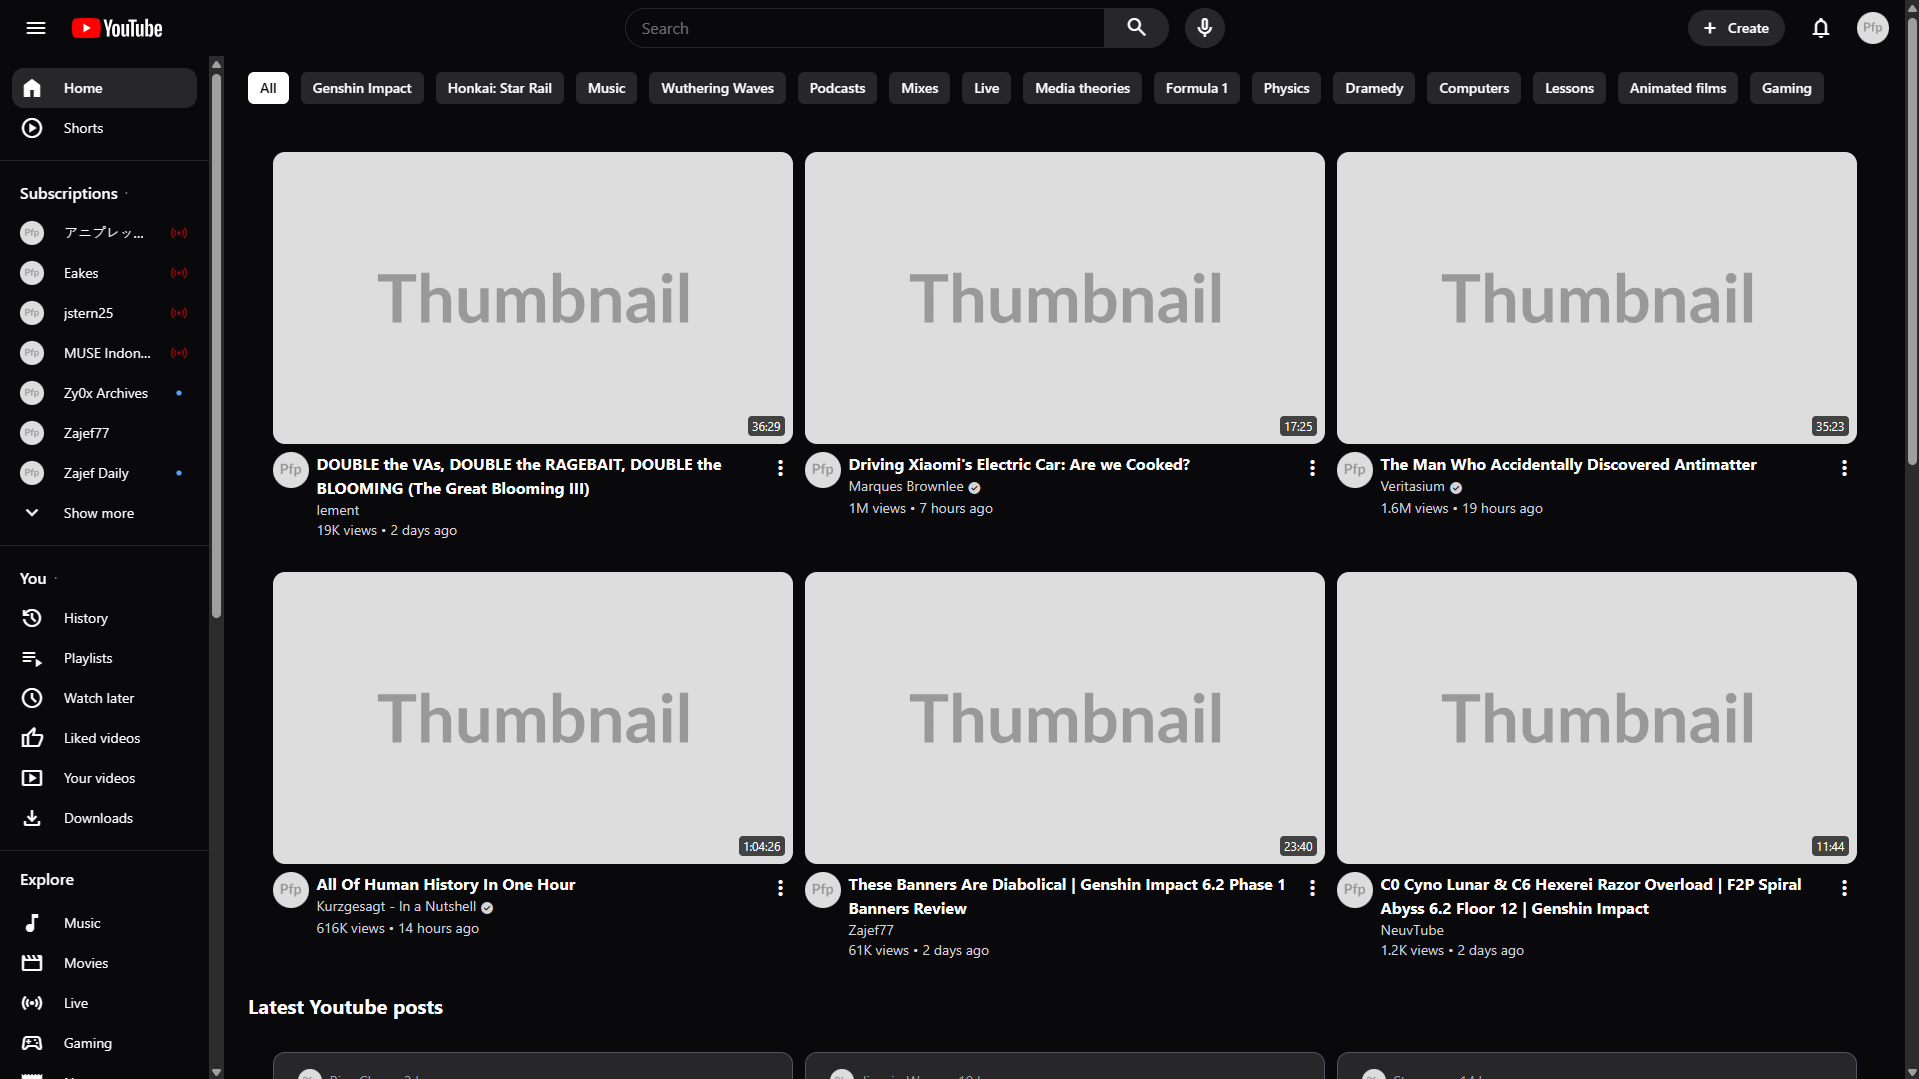Select the Mixes chip
Image resolution: width=1919 pixels, height=1079 pixels.
click(919, 88)
